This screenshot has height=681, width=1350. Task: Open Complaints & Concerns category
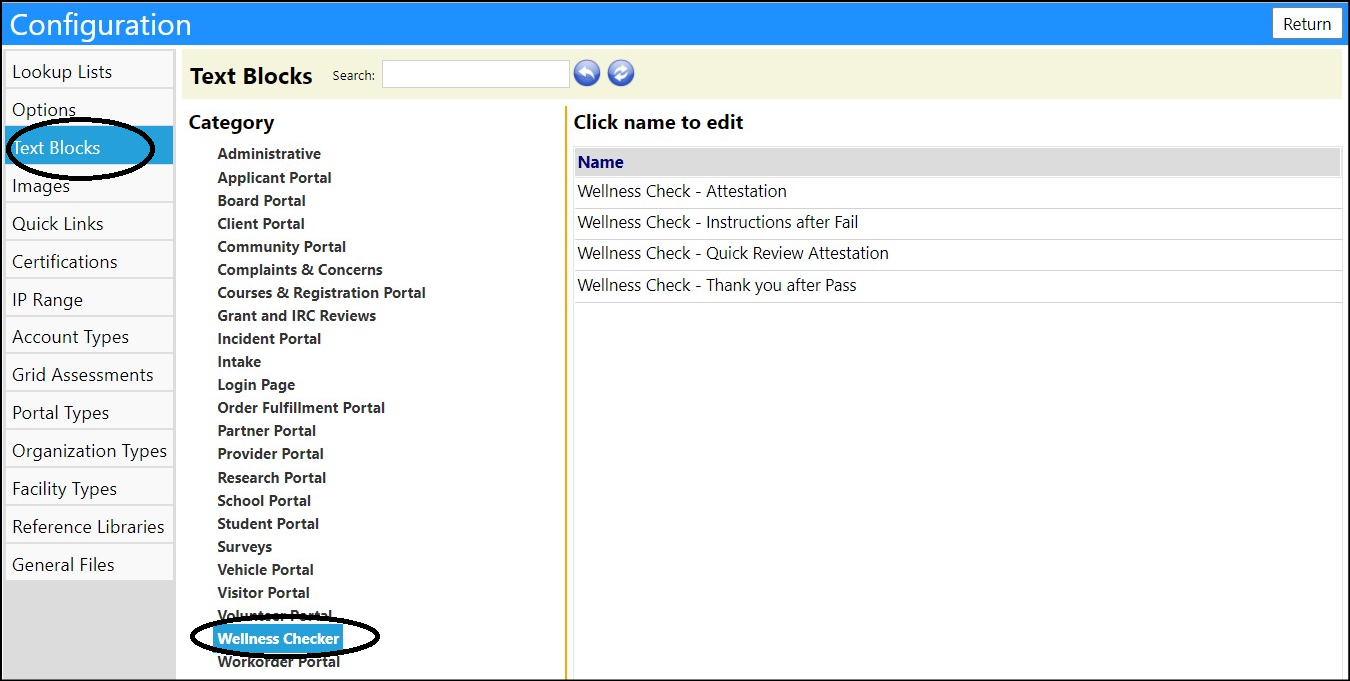pos(300,269)
